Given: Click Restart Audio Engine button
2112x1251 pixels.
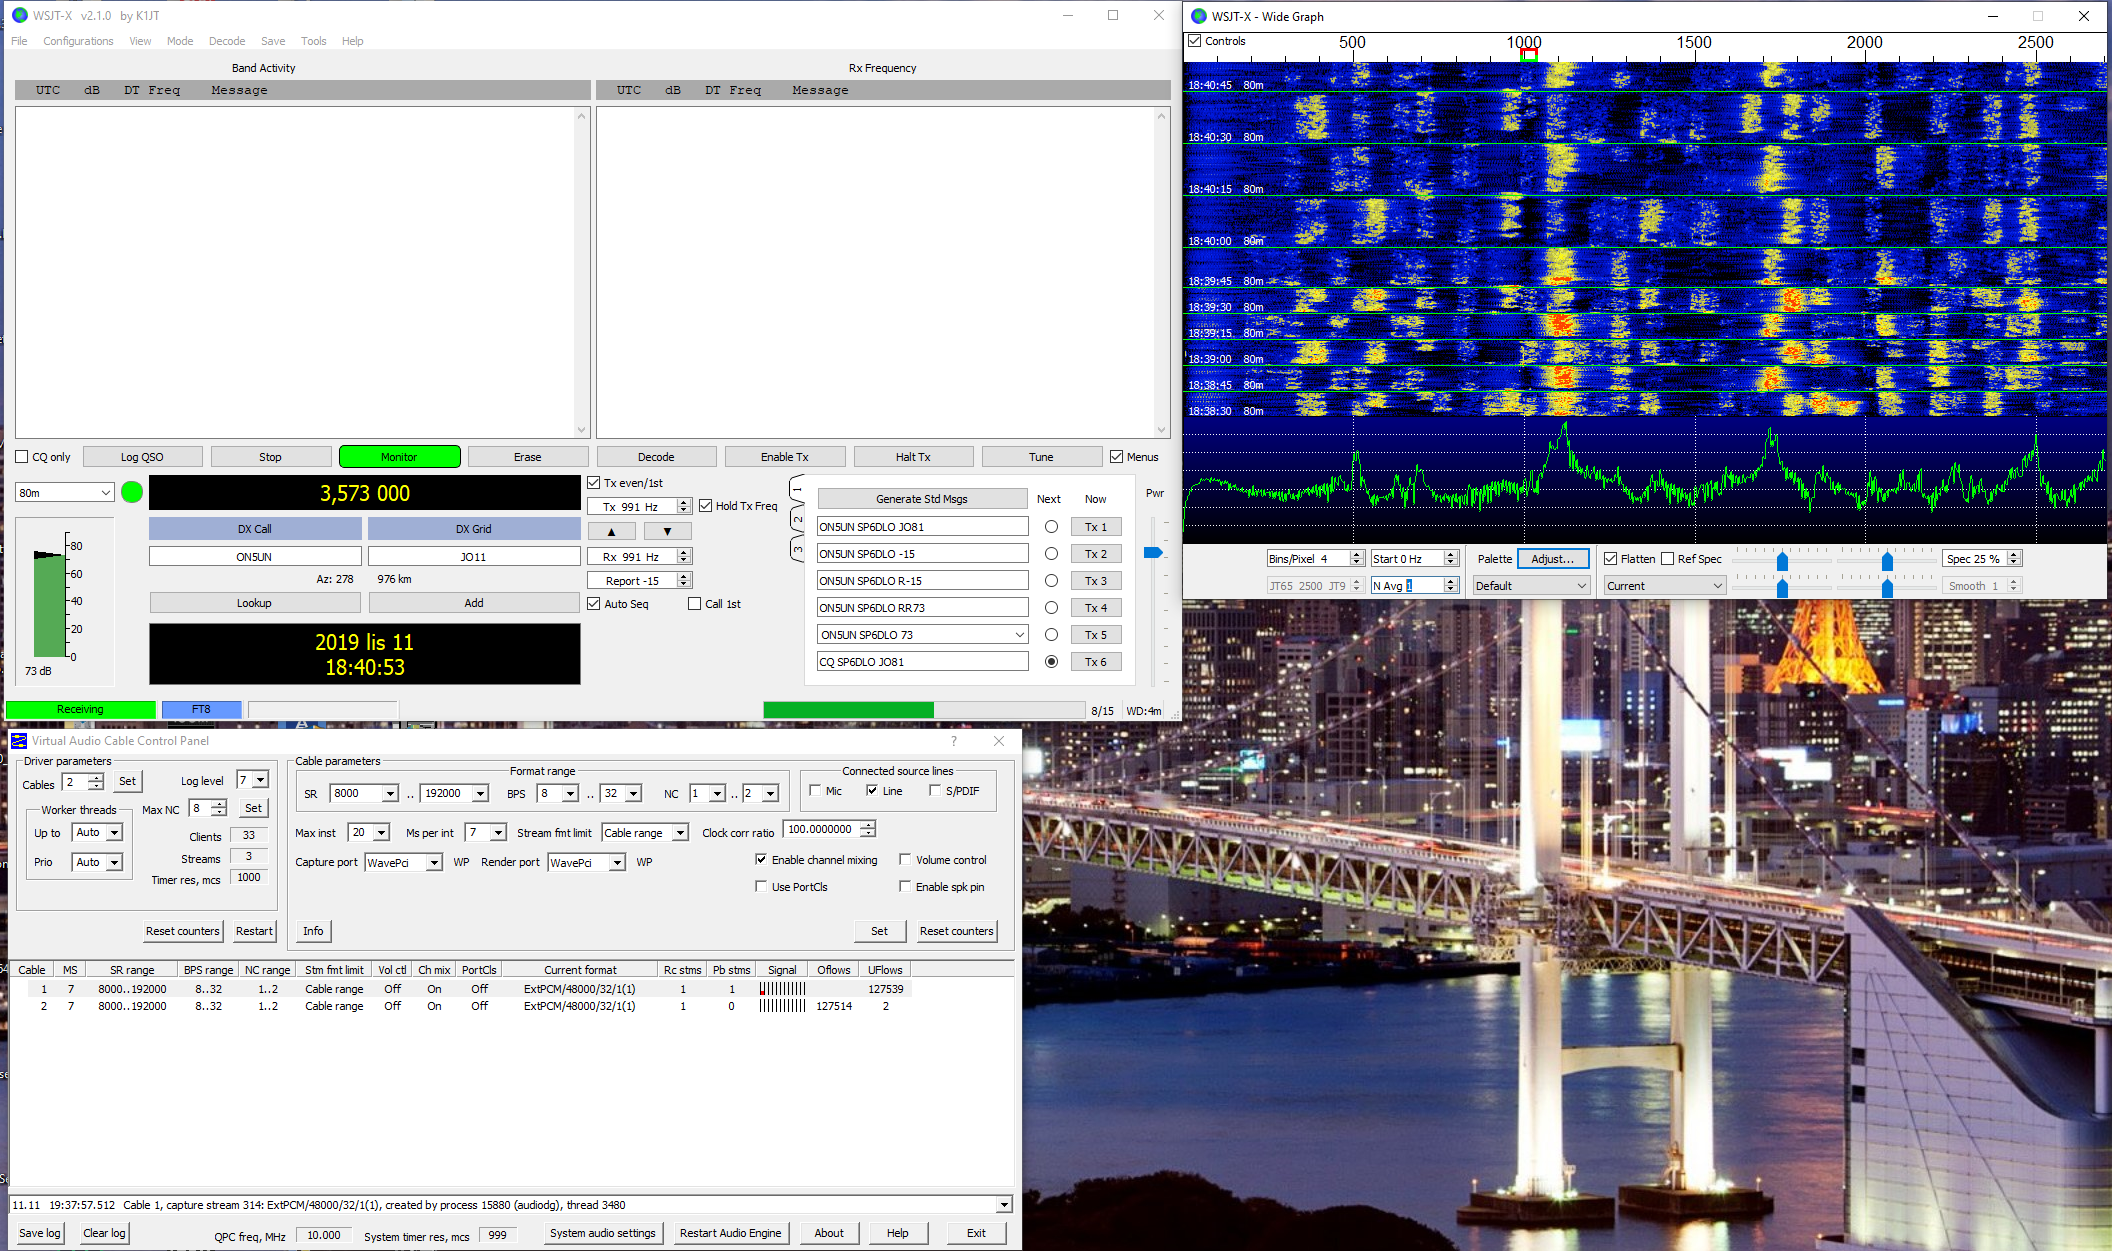Looking at the screenshot, I should pyautogui.click(x=730, y=1233).
